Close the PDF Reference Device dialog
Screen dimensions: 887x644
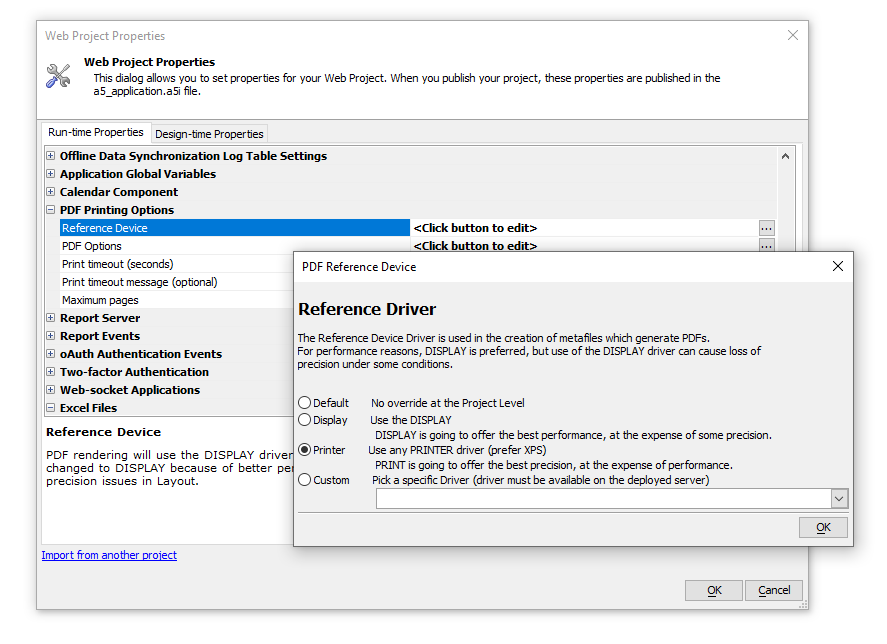pos(838,266)
